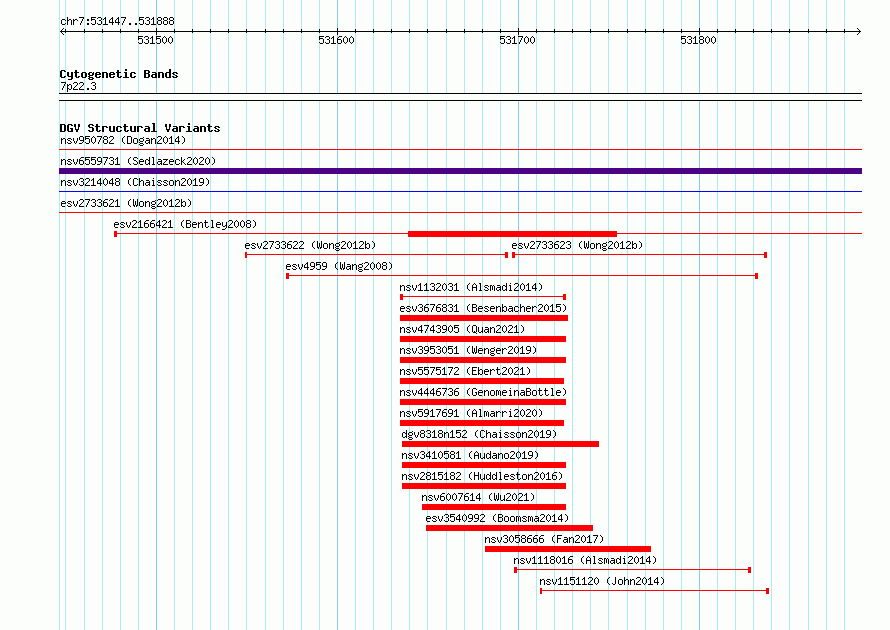Open the nsv950782 (Dogan2014) variant label

[123, 140]
